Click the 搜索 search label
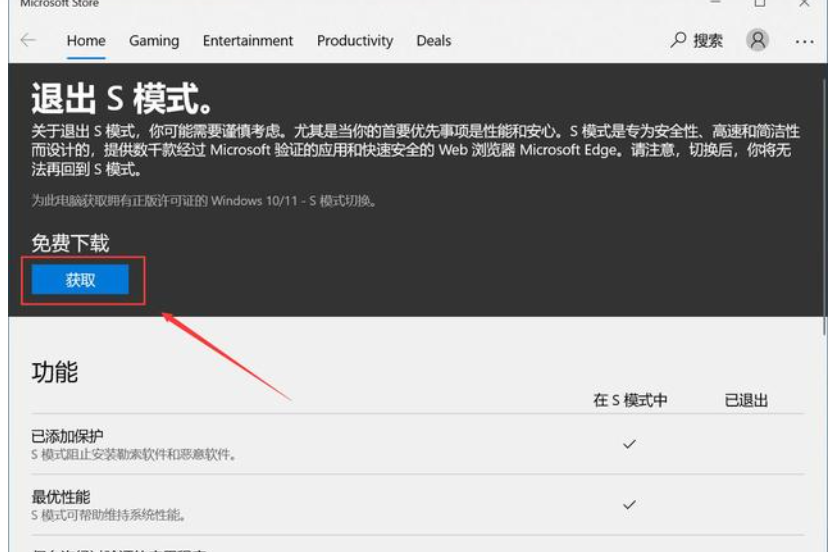This screenshot has height=552, width=828. point(708,41)
